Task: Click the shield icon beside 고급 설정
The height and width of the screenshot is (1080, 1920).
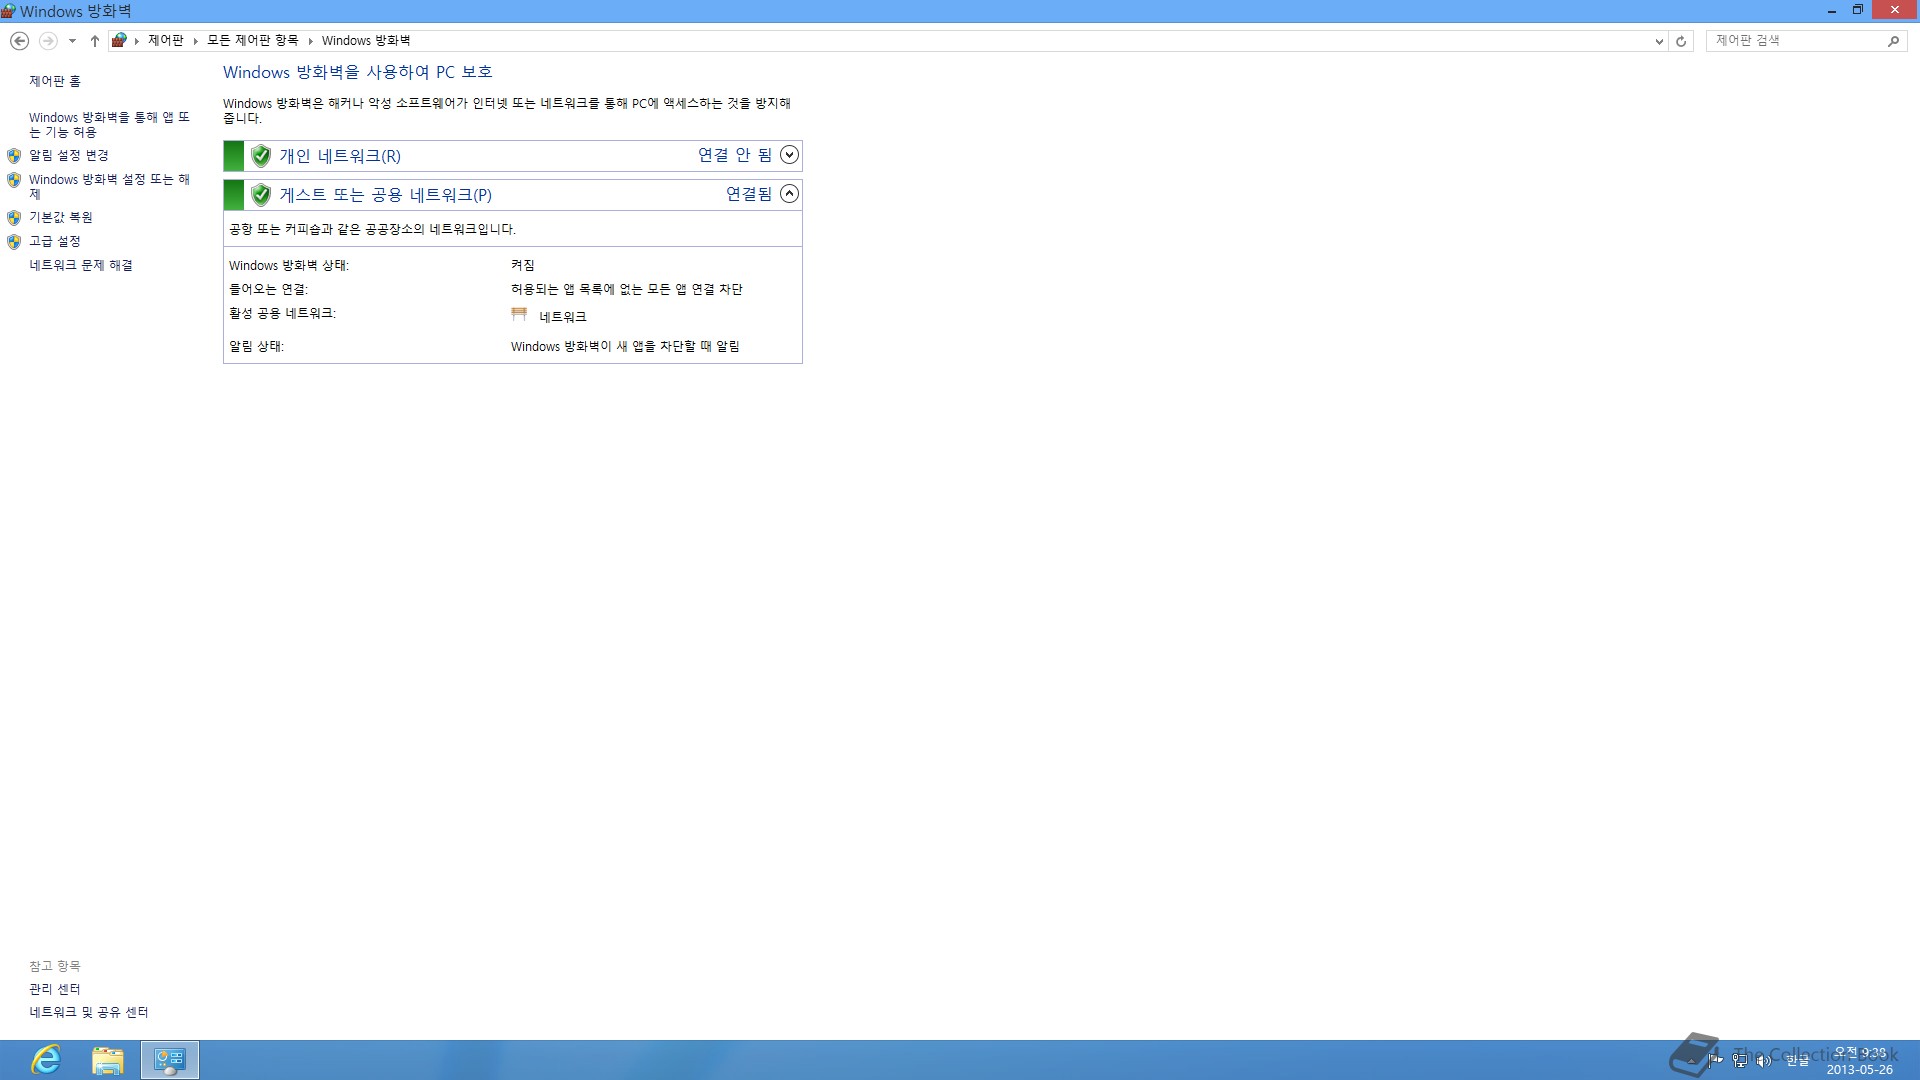Action: point(14,241)
